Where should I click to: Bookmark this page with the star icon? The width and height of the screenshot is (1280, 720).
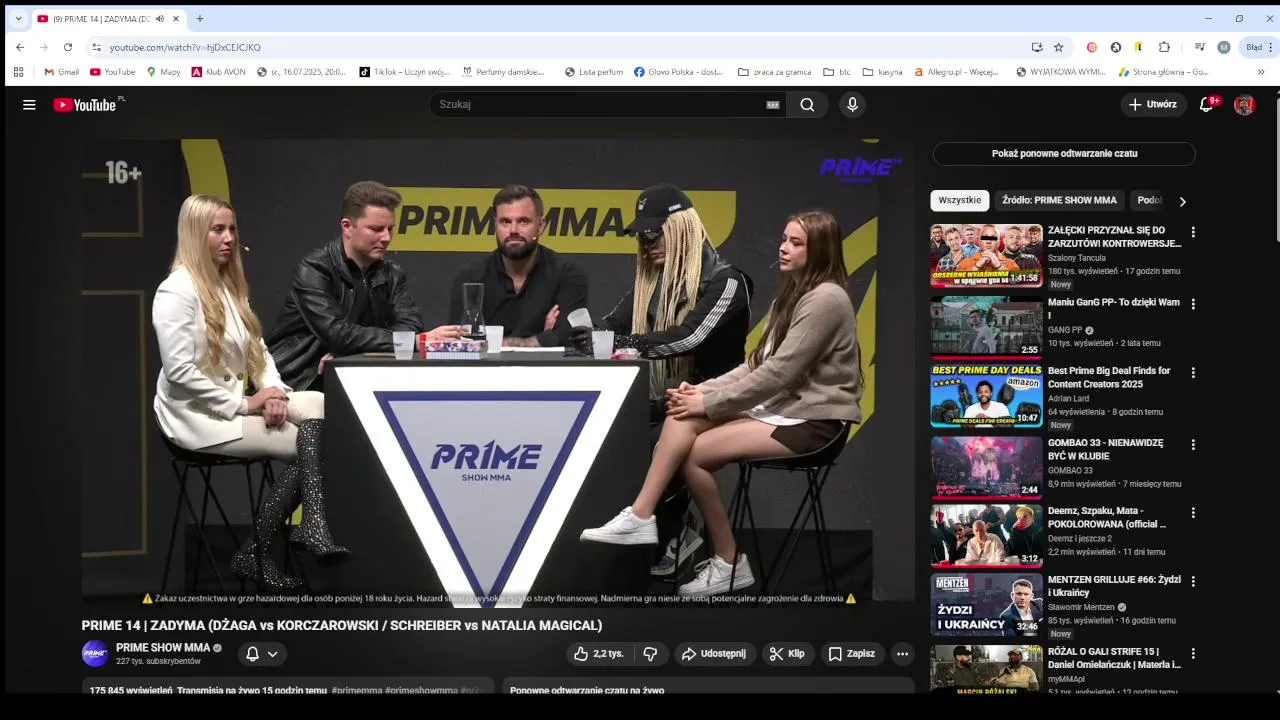coord(1058,47)
